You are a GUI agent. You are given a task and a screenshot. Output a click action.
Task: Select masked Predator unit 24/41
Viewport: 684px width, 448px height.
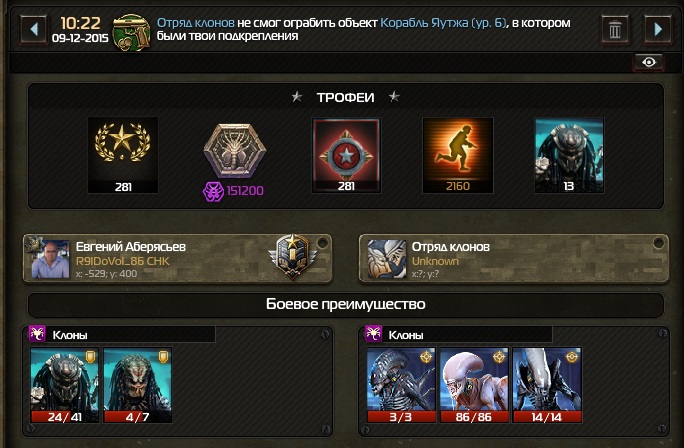65,385
